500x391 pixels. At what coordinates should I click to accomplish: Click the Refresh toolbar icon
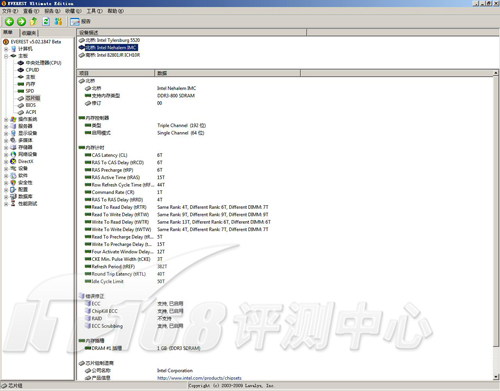[46, 22]
